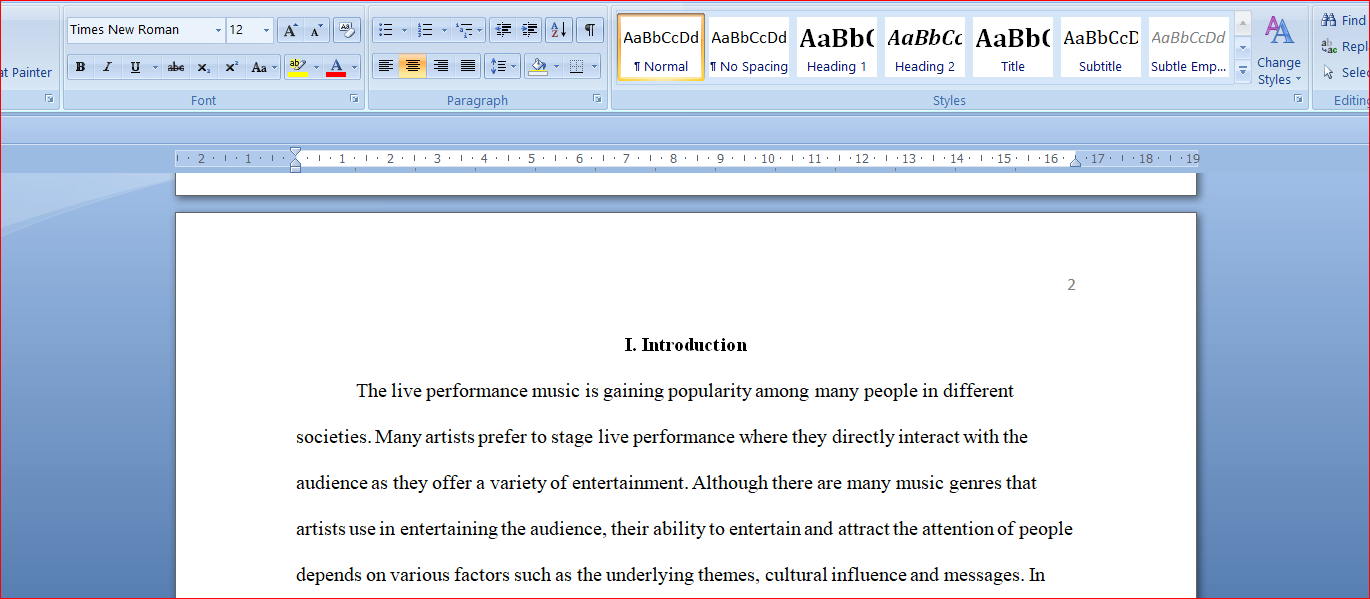
Task: Click the page number 2 in header
Action: coord(1071,285)
